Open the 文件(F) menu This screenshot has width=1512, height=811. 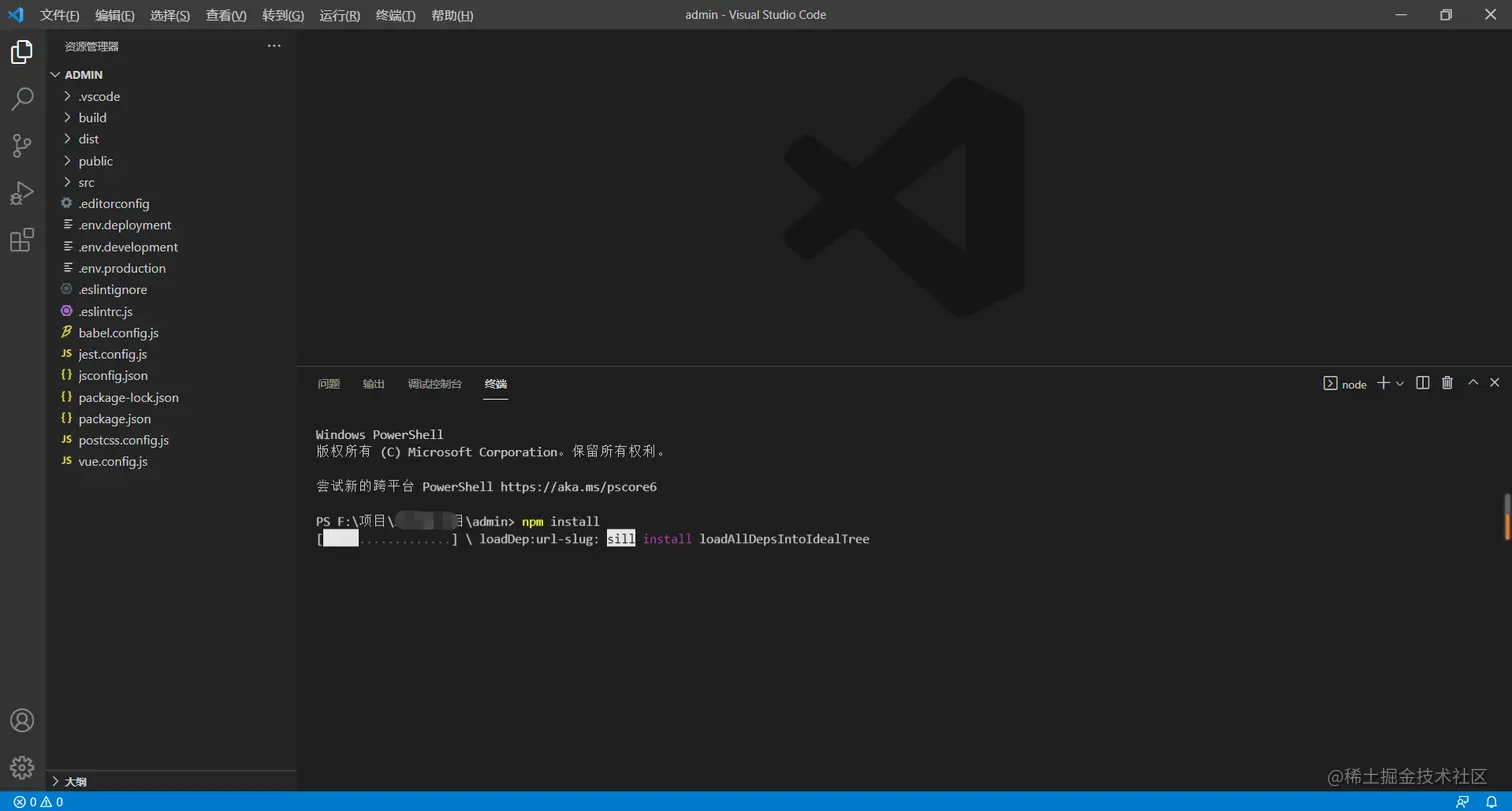point(60,15)
